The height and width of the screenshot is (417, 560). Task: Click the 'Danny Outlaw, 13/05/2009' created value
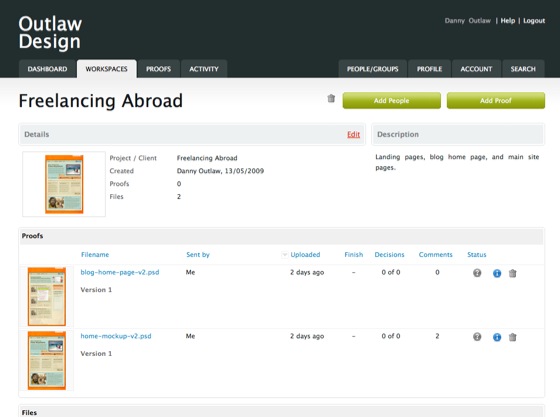point(220,171)
